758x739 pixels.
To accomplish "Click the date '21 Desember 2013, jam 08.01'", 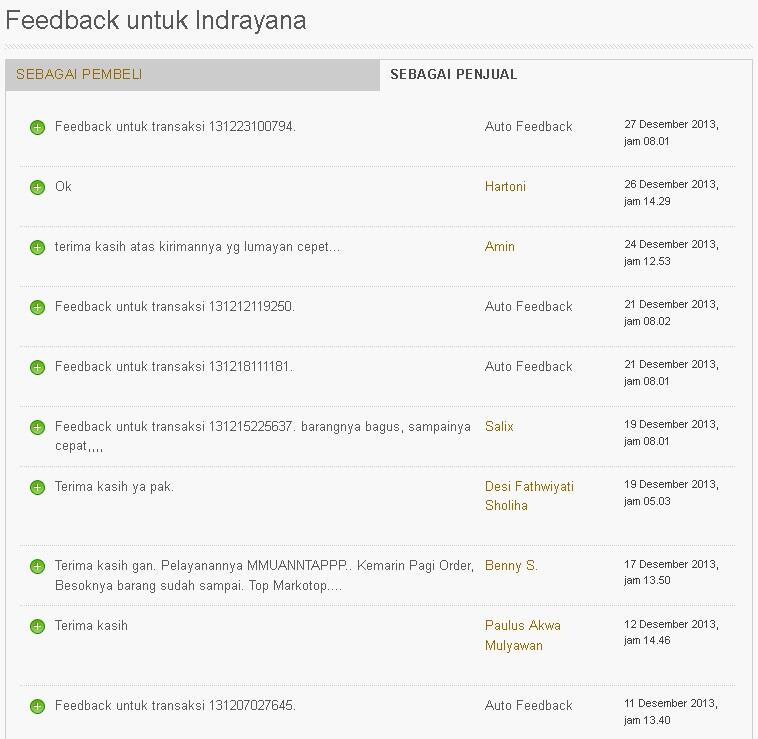I will click(x=671, y=373).
